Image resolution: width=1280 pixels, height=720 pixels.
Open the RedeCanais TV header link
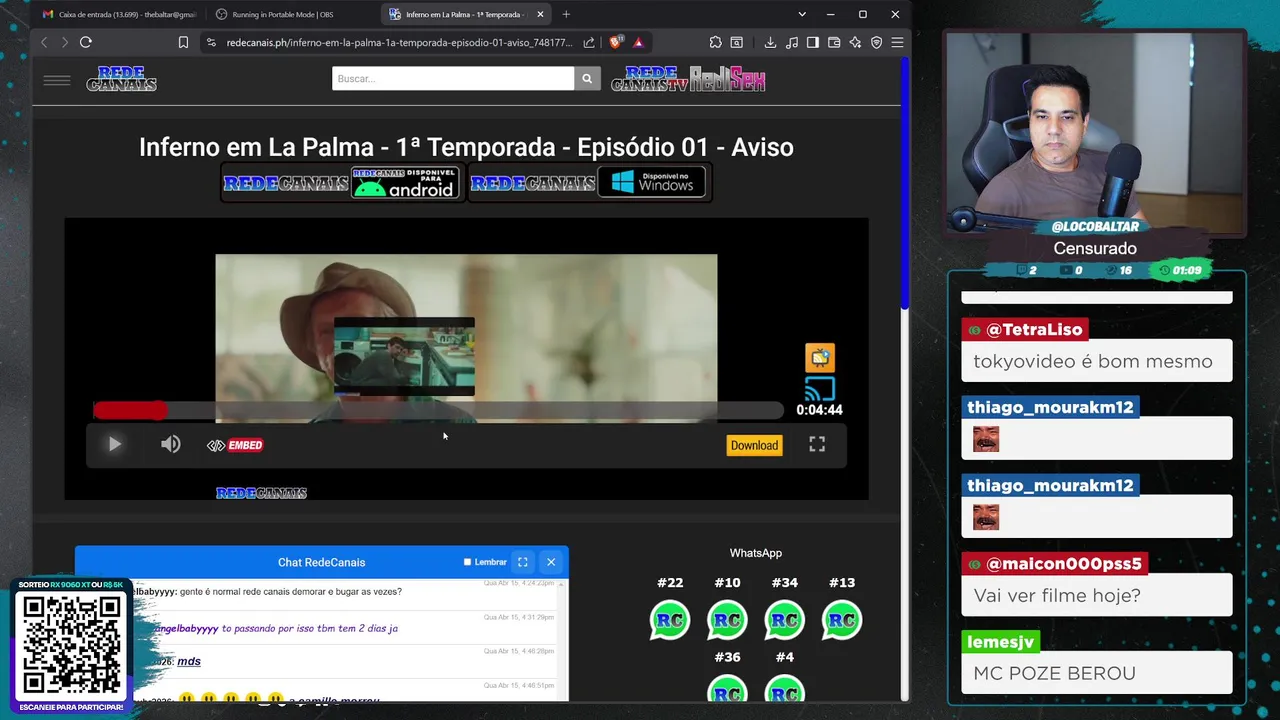click(x=649, y=79)
